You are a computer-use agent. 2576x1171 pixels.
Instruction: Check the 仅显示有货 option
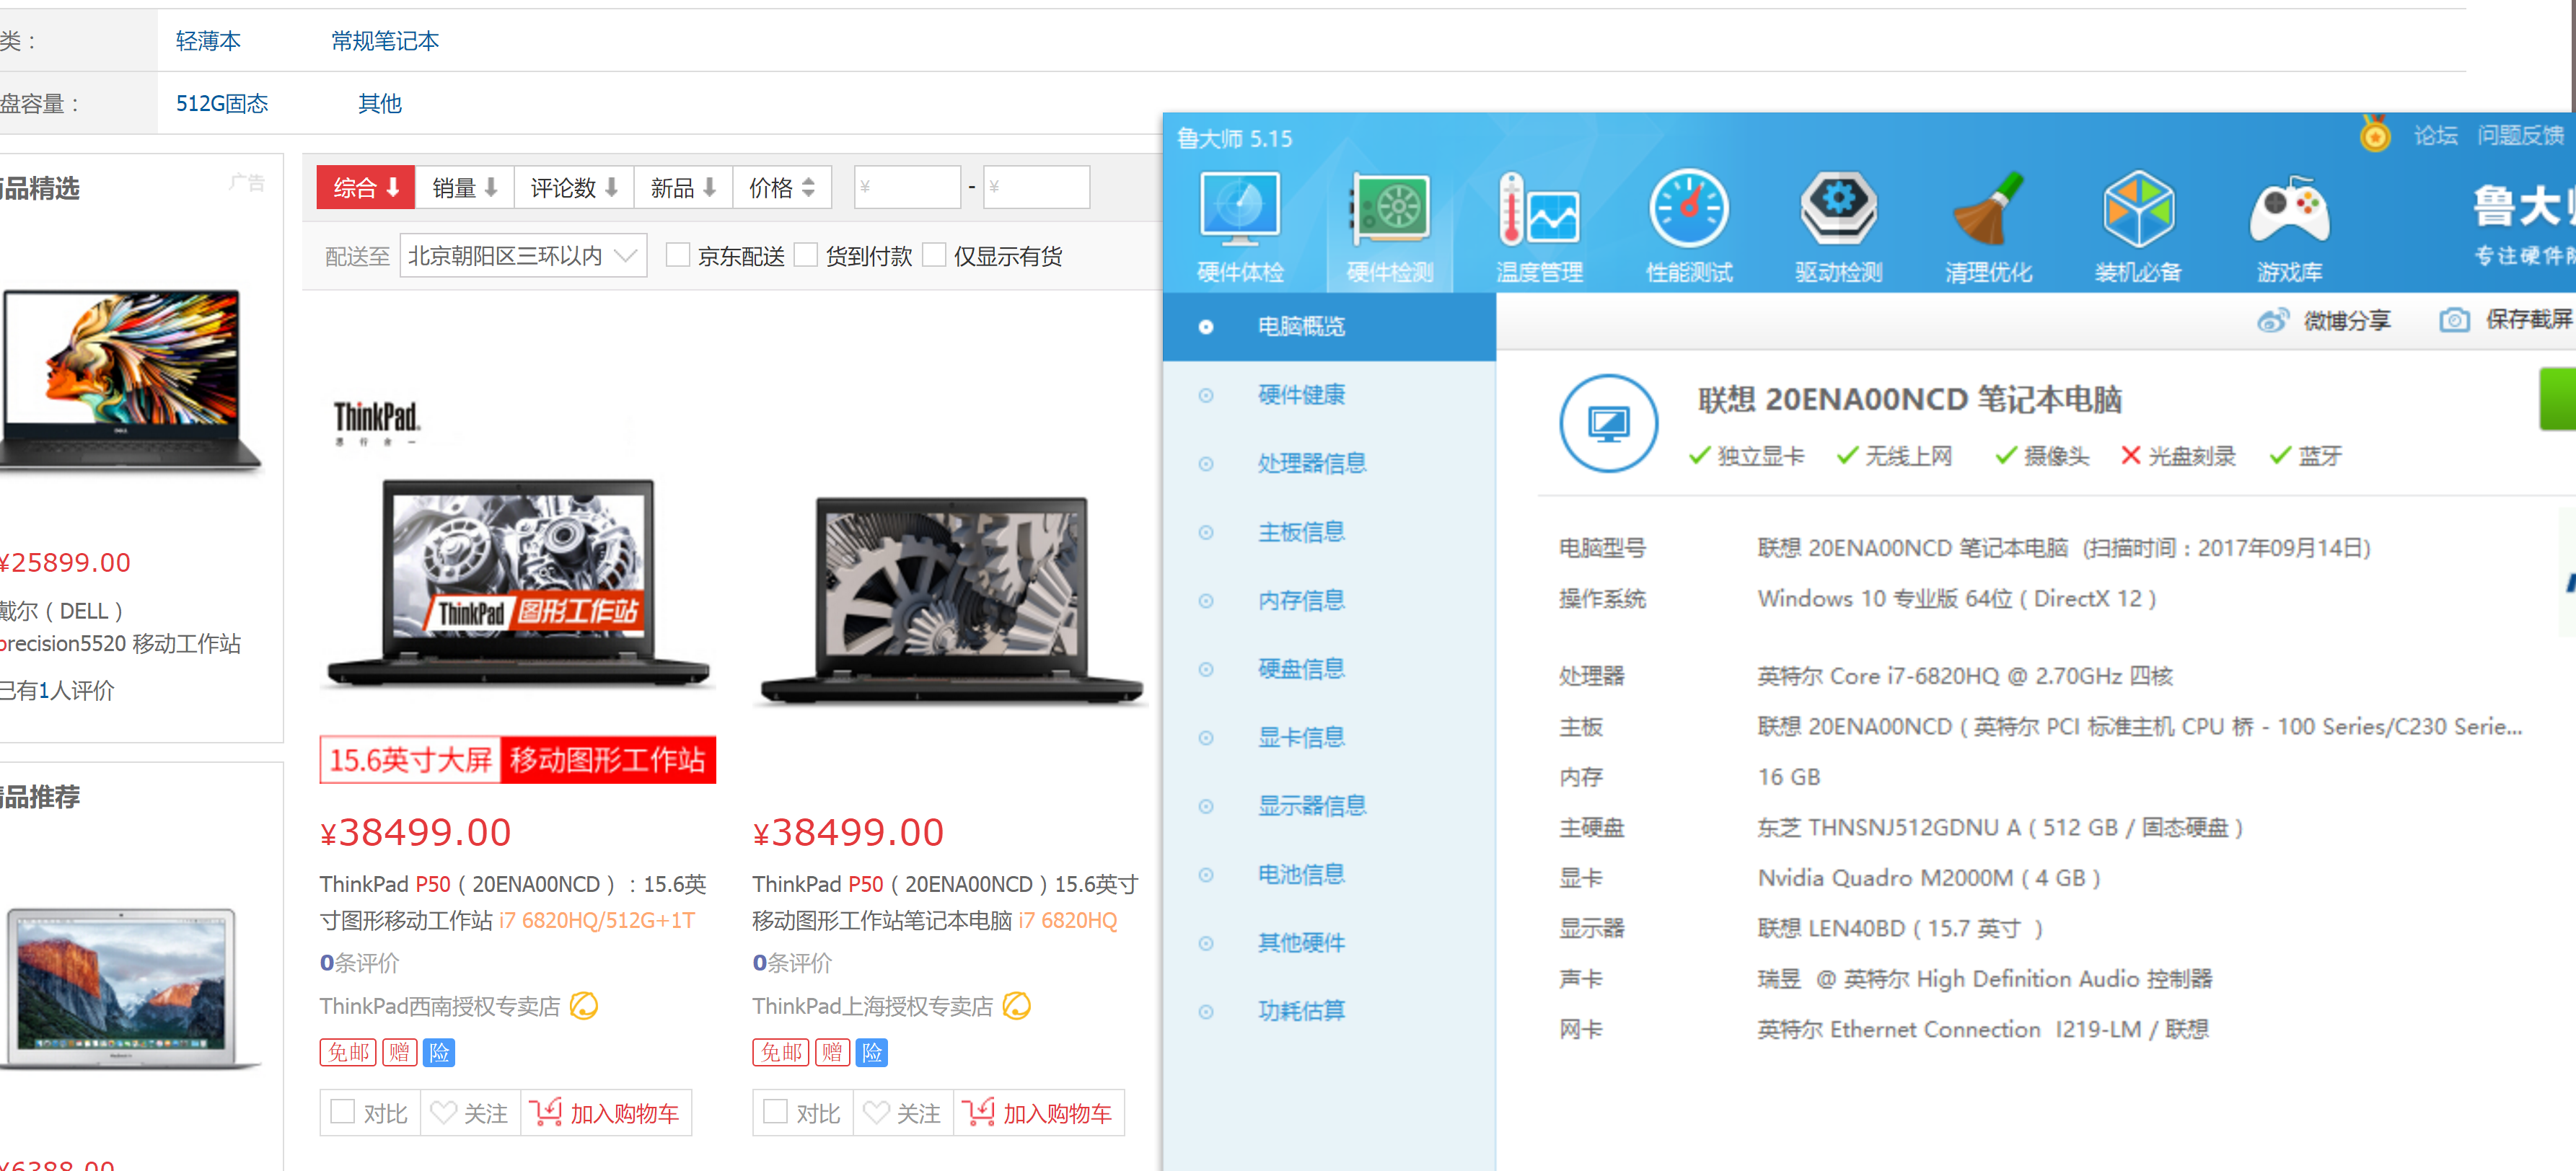tap(933, 256)
